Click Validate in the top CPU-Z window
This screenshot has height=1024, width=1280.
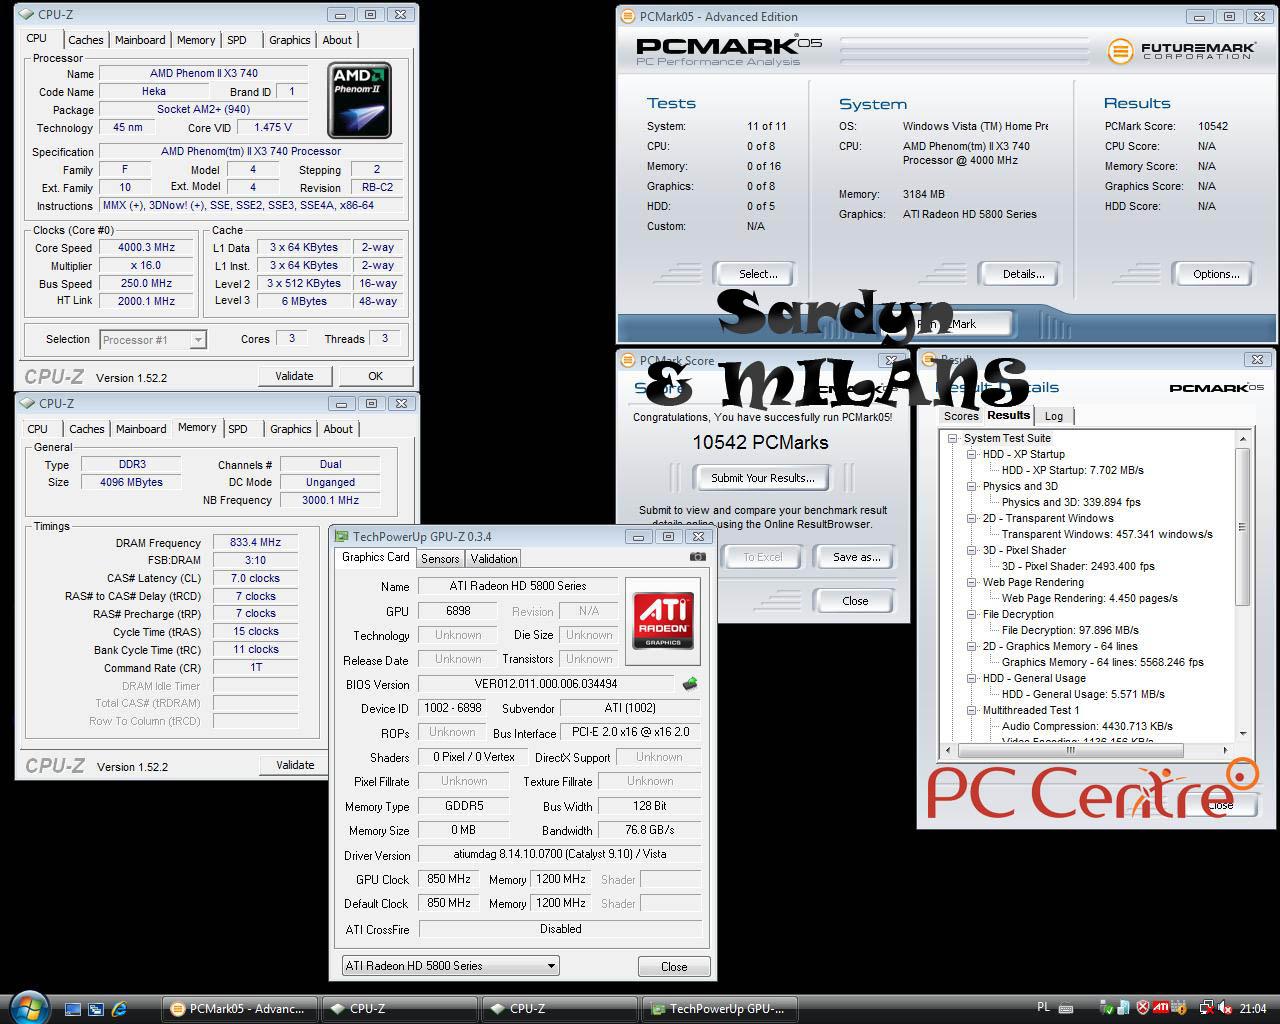pyautogui.click(x=294, y=376)
